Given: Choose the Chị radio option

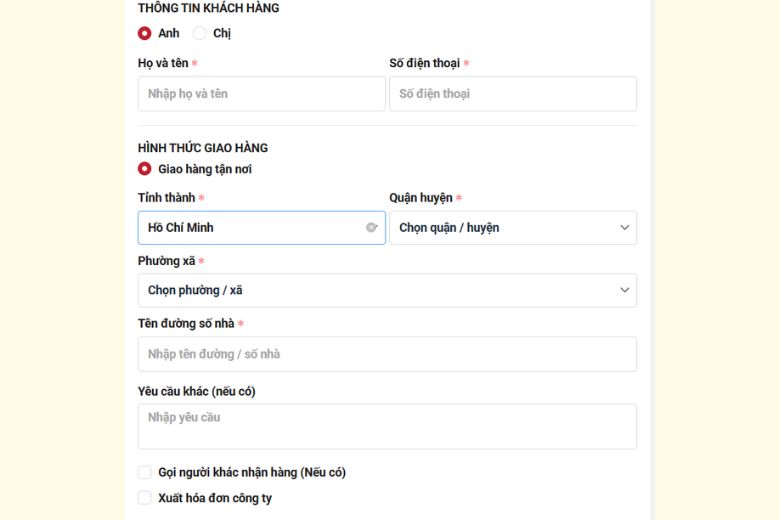Looking at the screenshot, I should click(200, 33).
